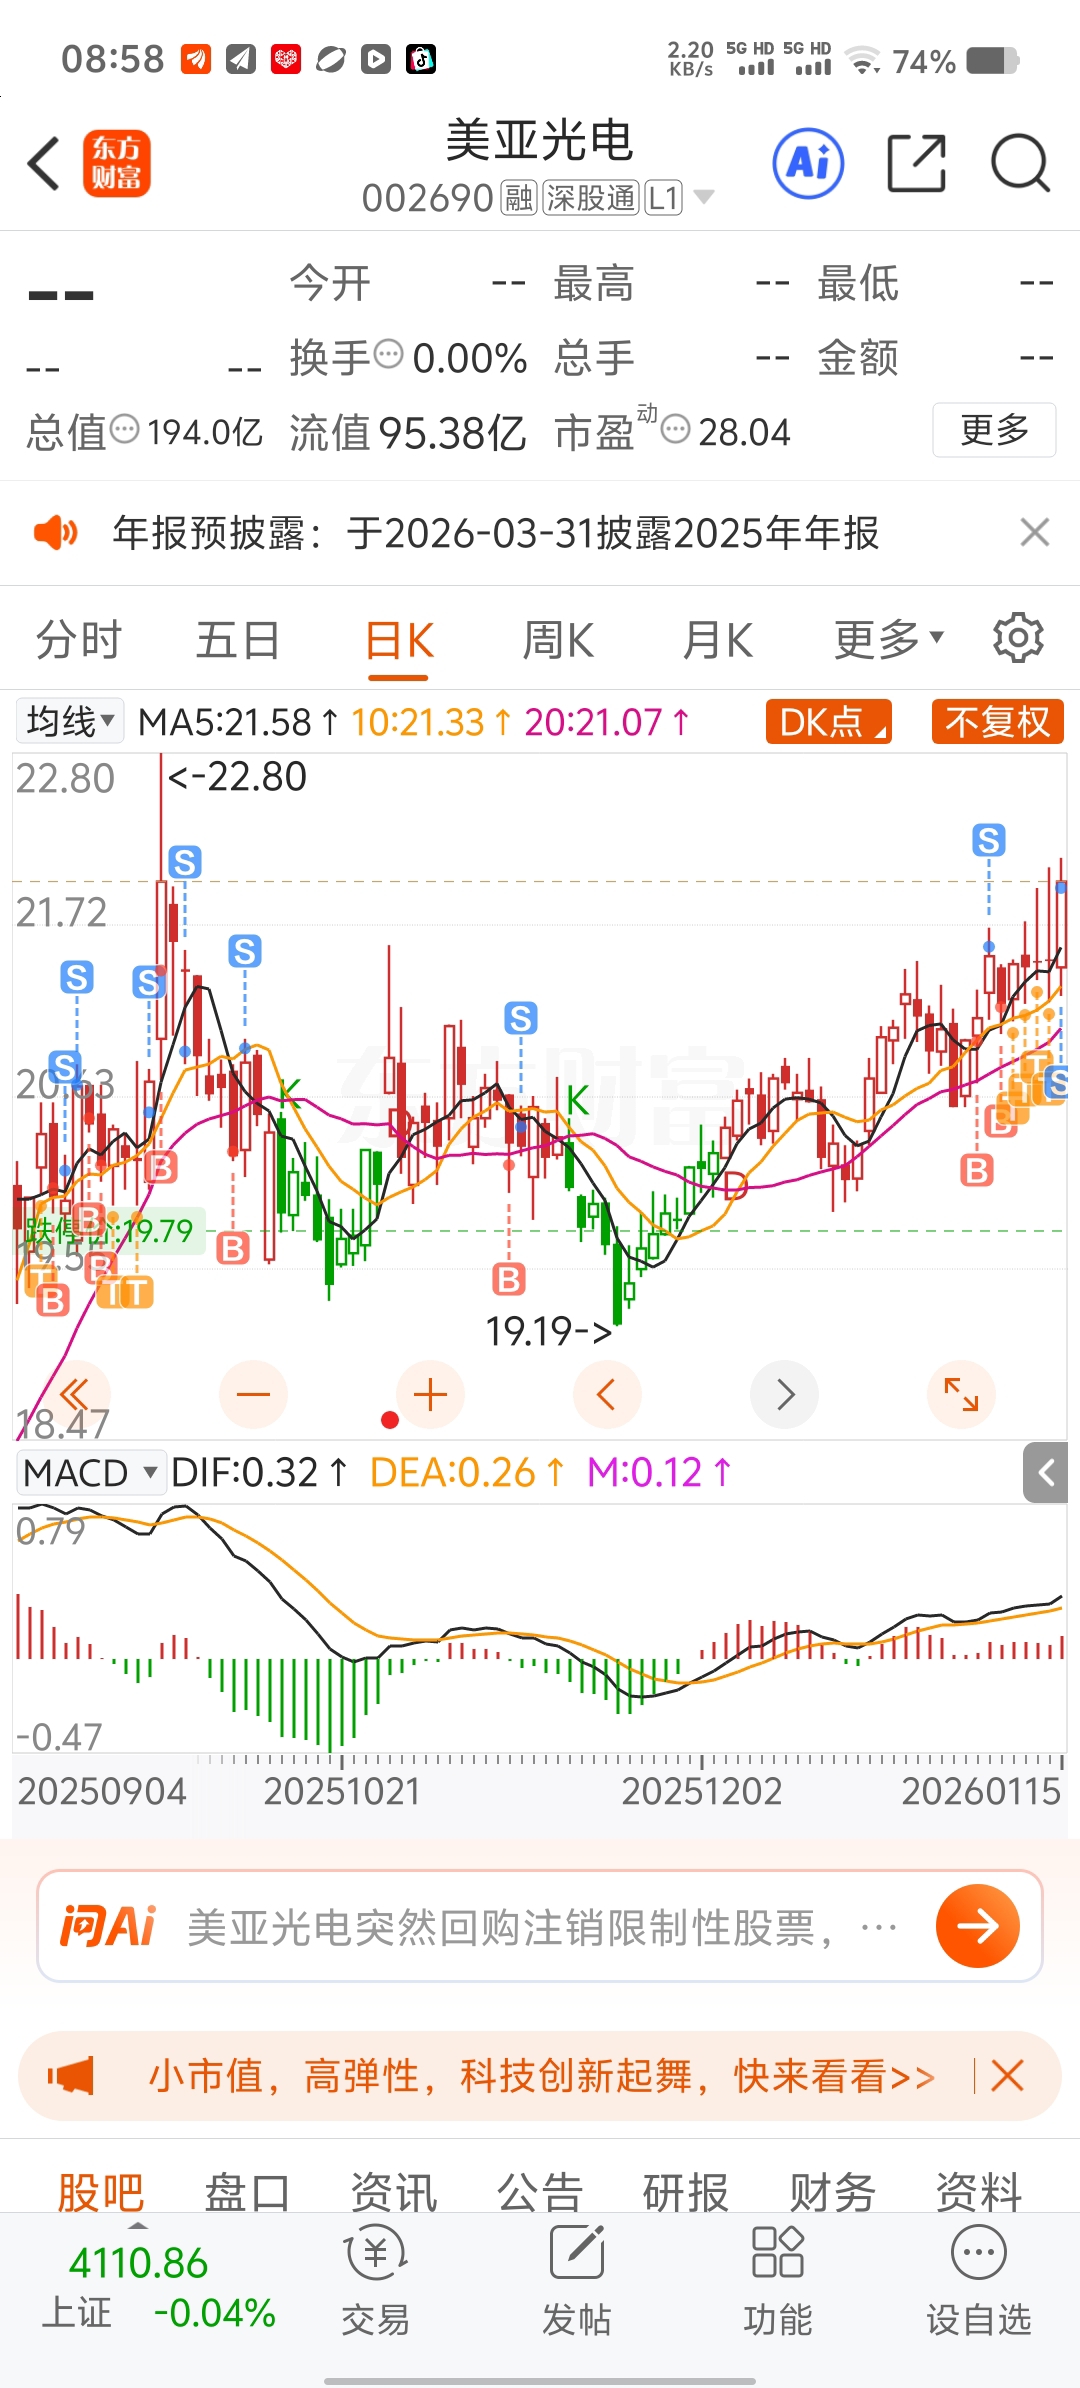This screenshot has width=1080, height=2388.
Task: Switch to 分时 chart tab
Action: 79,640
